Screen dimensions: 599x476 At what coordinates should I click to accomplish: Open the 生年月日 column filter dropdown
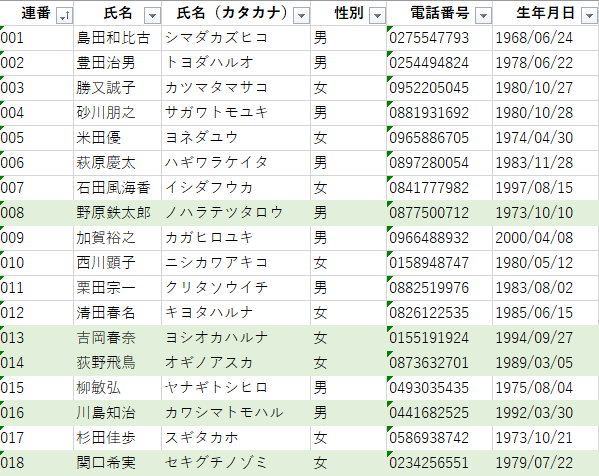589,15
